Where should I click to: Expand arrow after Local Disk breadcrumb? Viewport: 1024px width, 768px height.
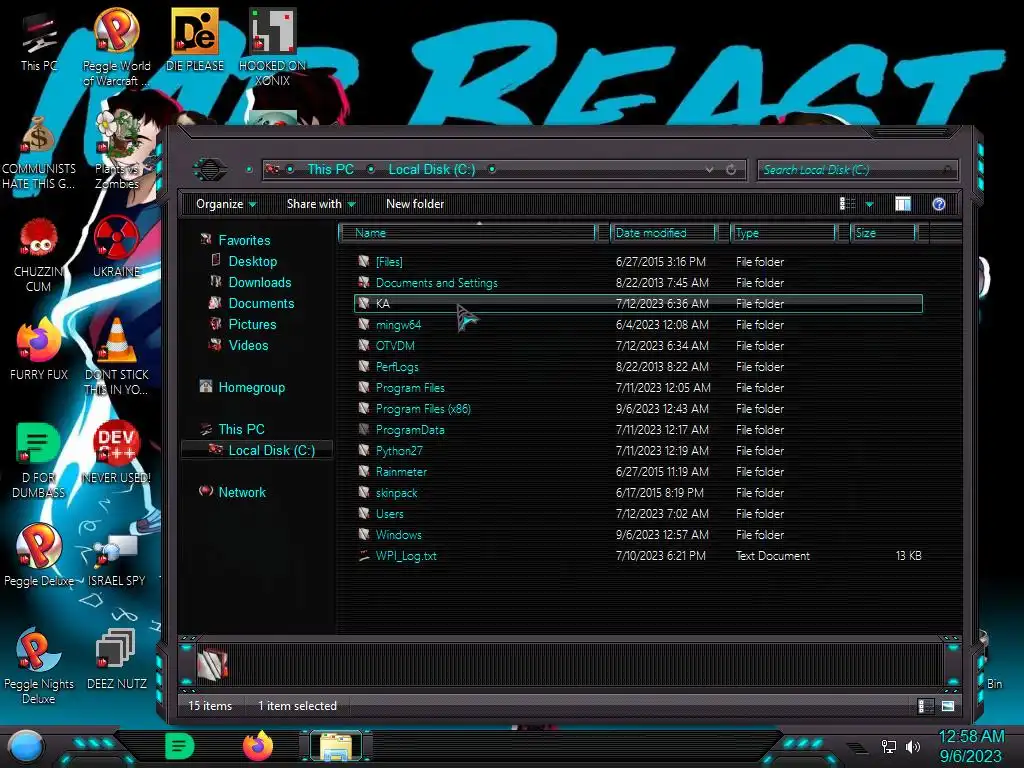(492, 170)
